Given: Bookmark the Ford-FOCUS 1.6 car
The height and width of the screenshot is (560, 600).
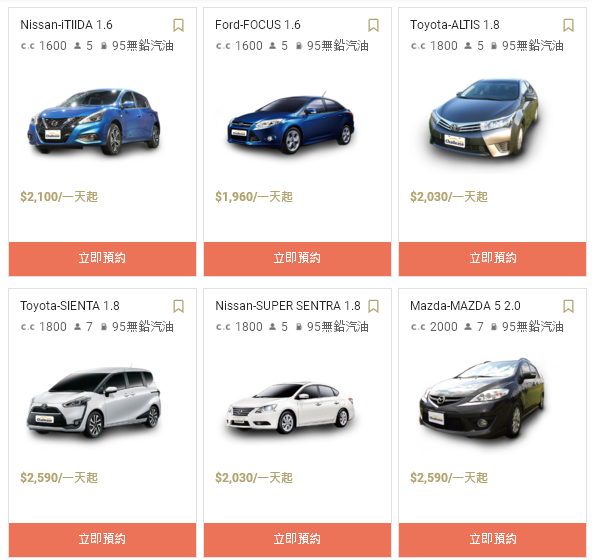Looking at the screenshot, I should coord(373,25).
